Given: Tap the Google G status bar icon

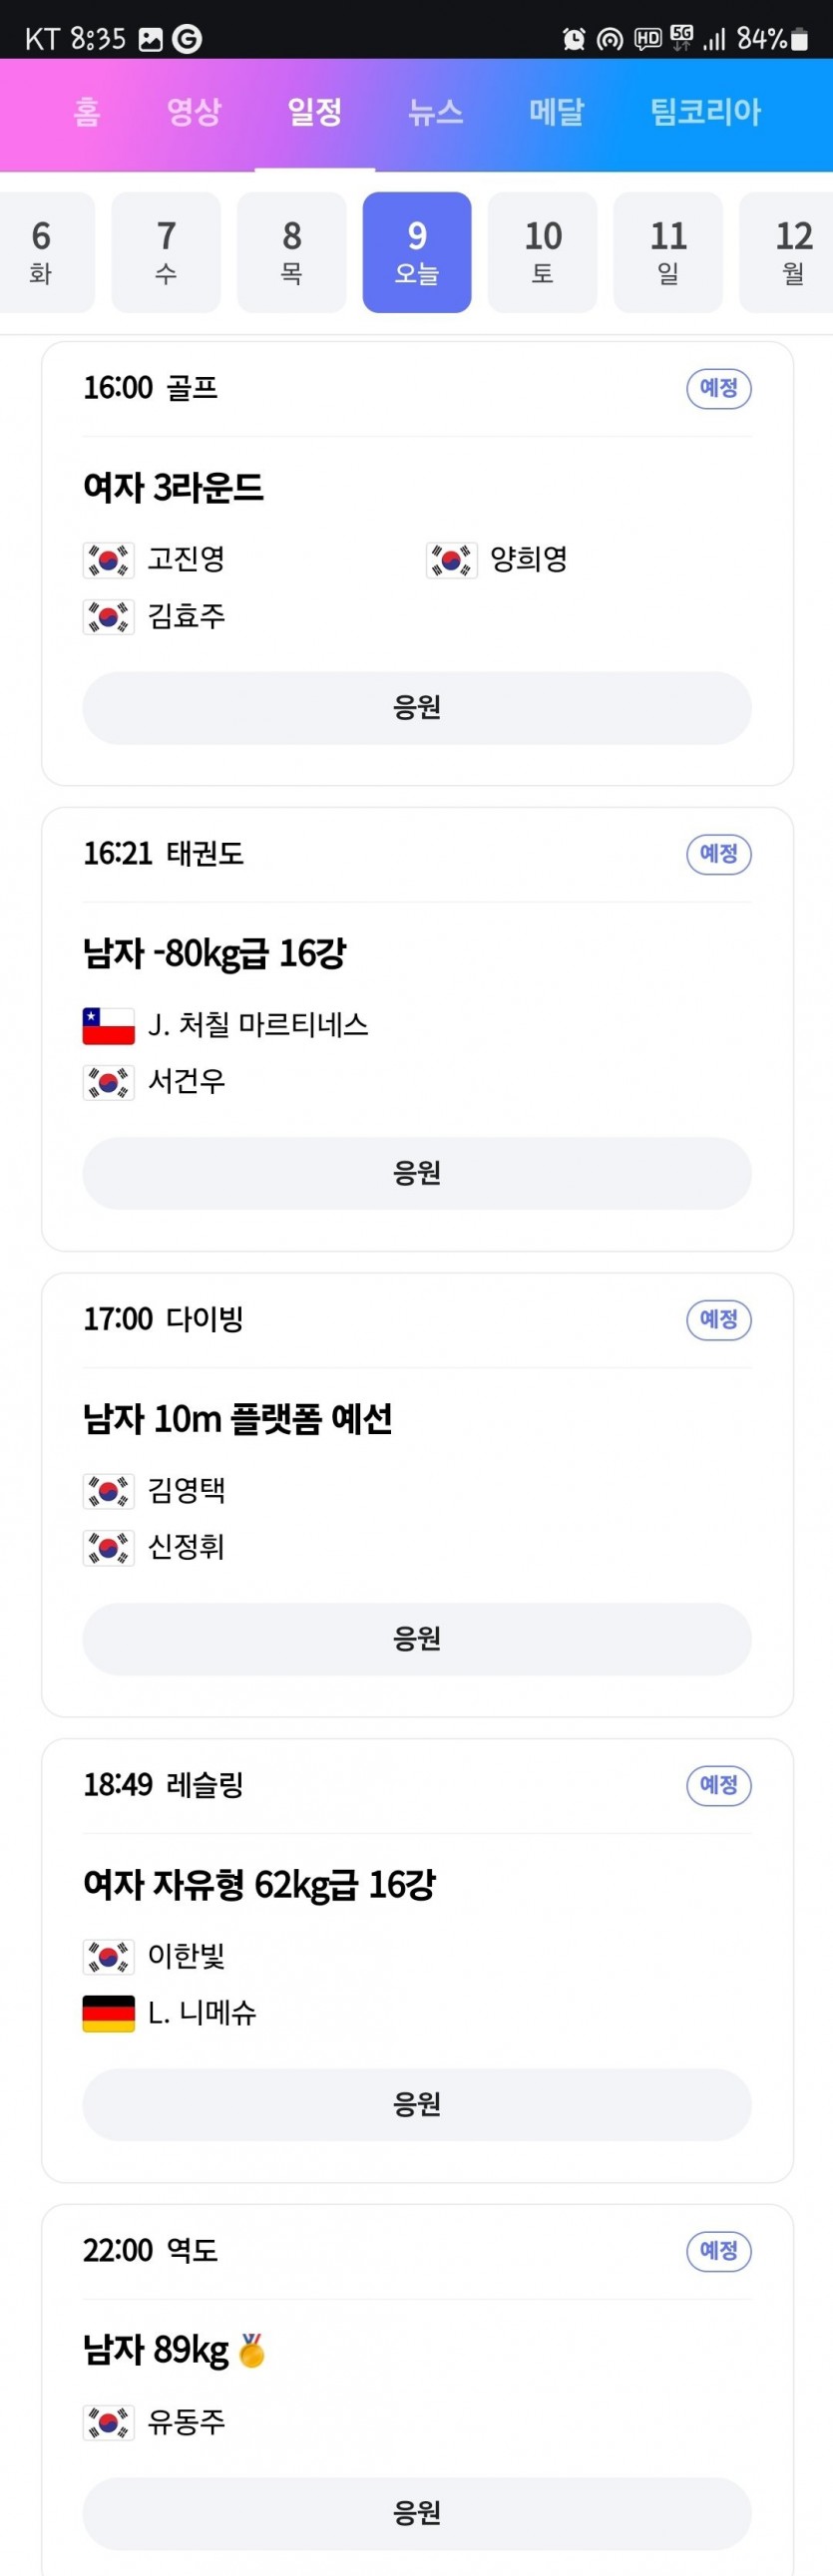Looking at the screenshot, I should (x=187, y=39).
